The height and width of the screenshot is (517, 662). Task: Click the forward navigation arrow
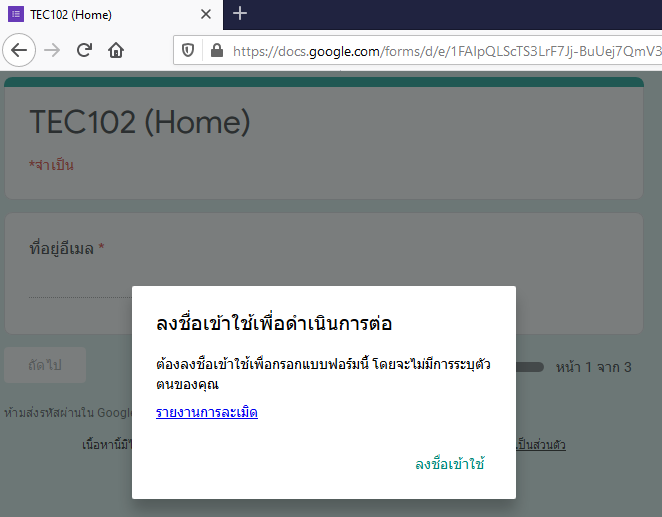(53, 50)
